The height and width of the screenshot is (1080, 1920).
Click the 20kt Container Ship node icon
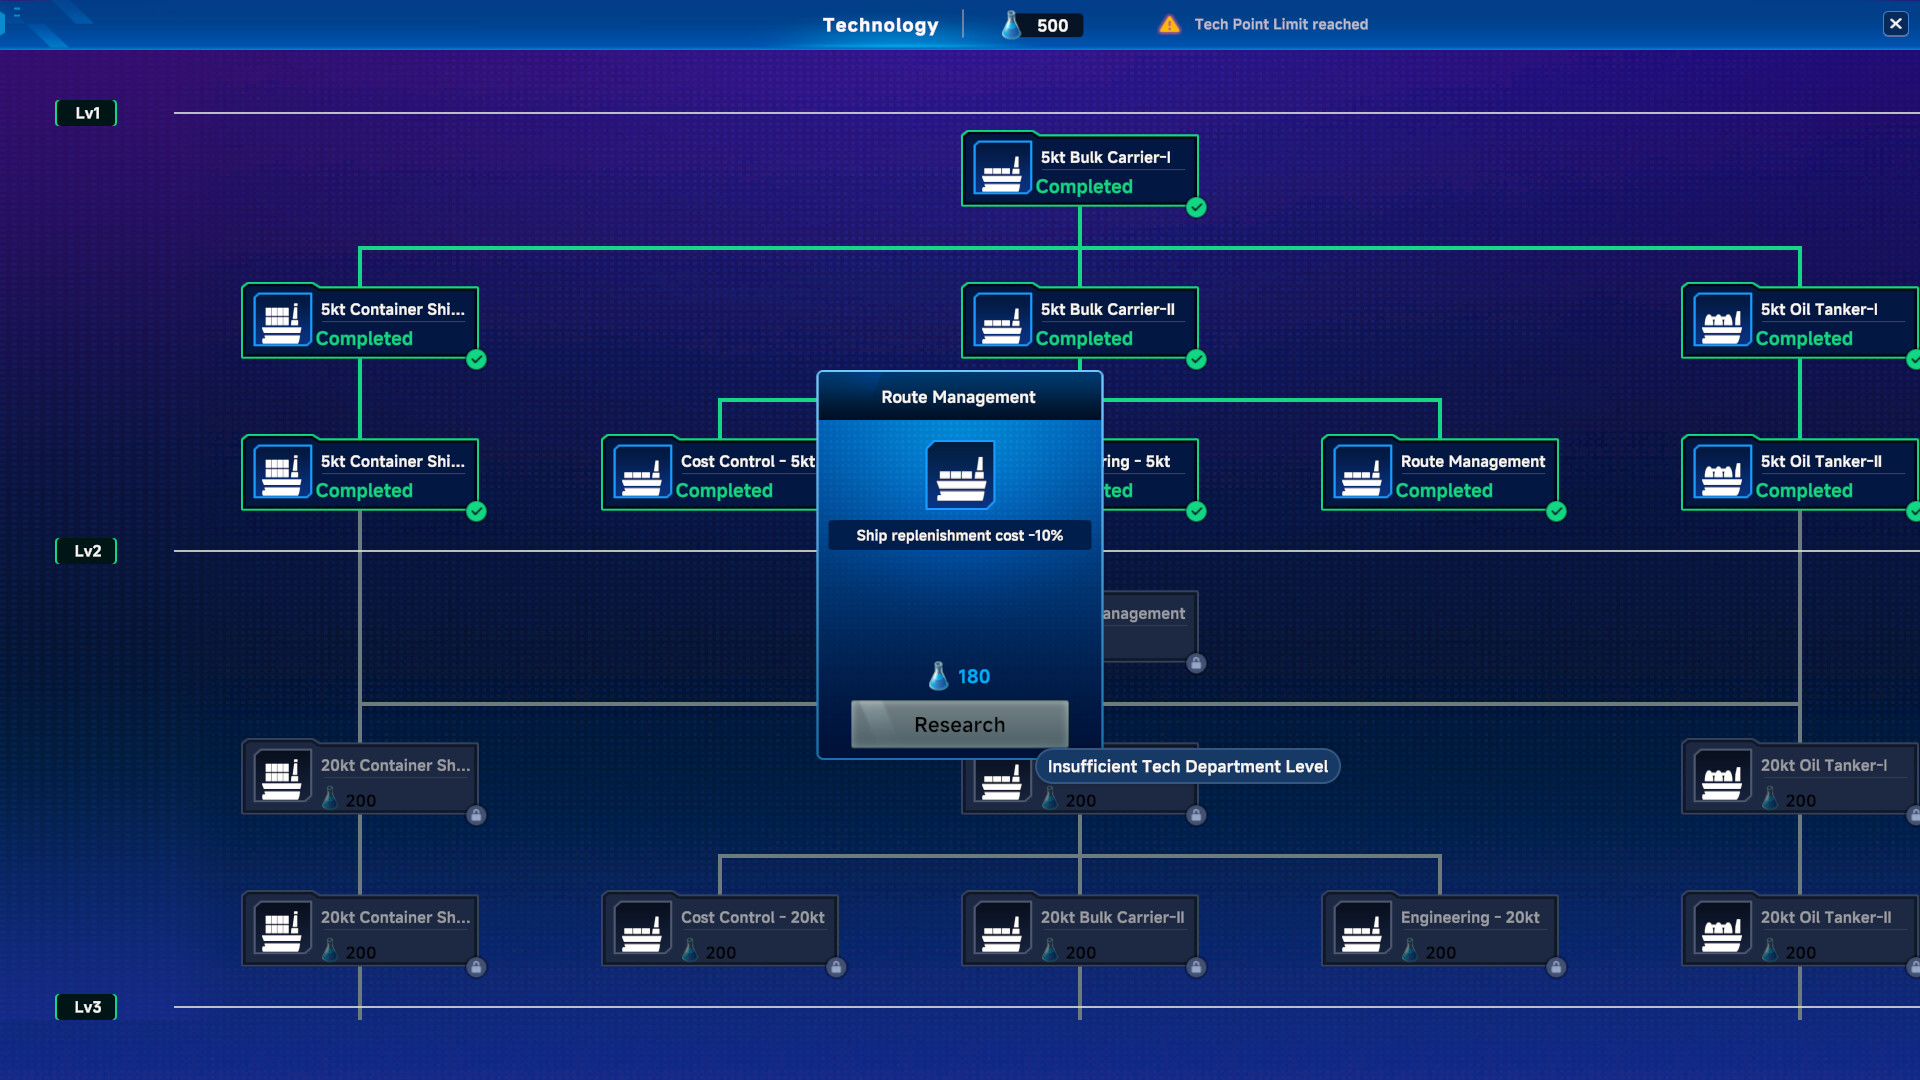click(x=281, y=777)
